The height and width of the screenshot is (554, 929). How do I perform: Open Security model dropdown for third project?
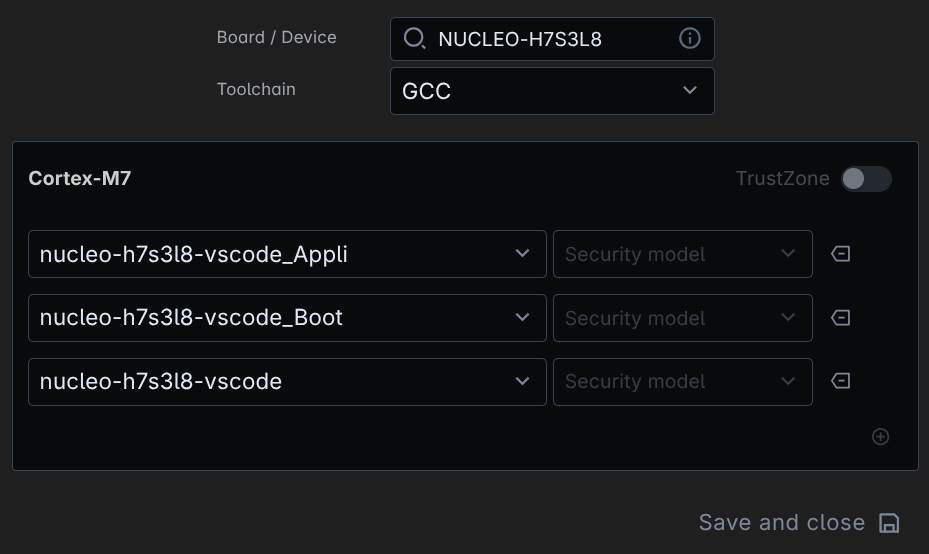(682, 381)
